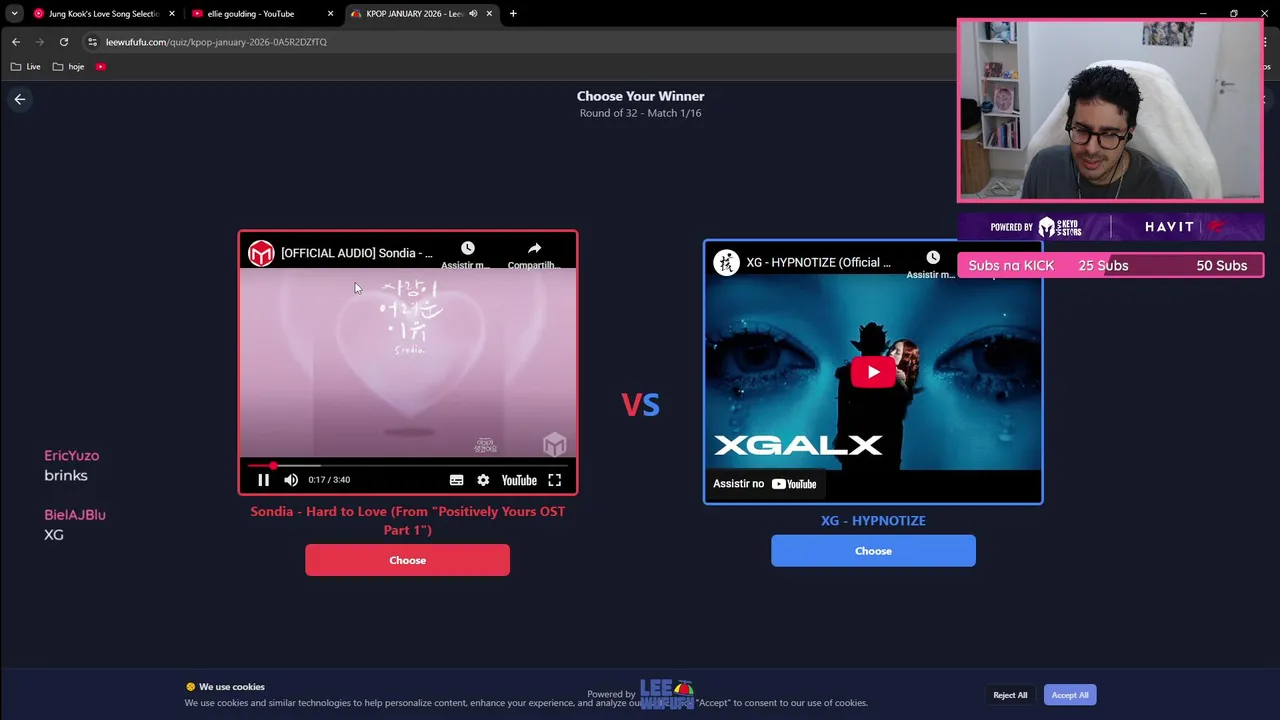Enter fullscreen on the Sondia video
Image resolution: width=1280 pixels, height=720 pixels.
[554, 480]
